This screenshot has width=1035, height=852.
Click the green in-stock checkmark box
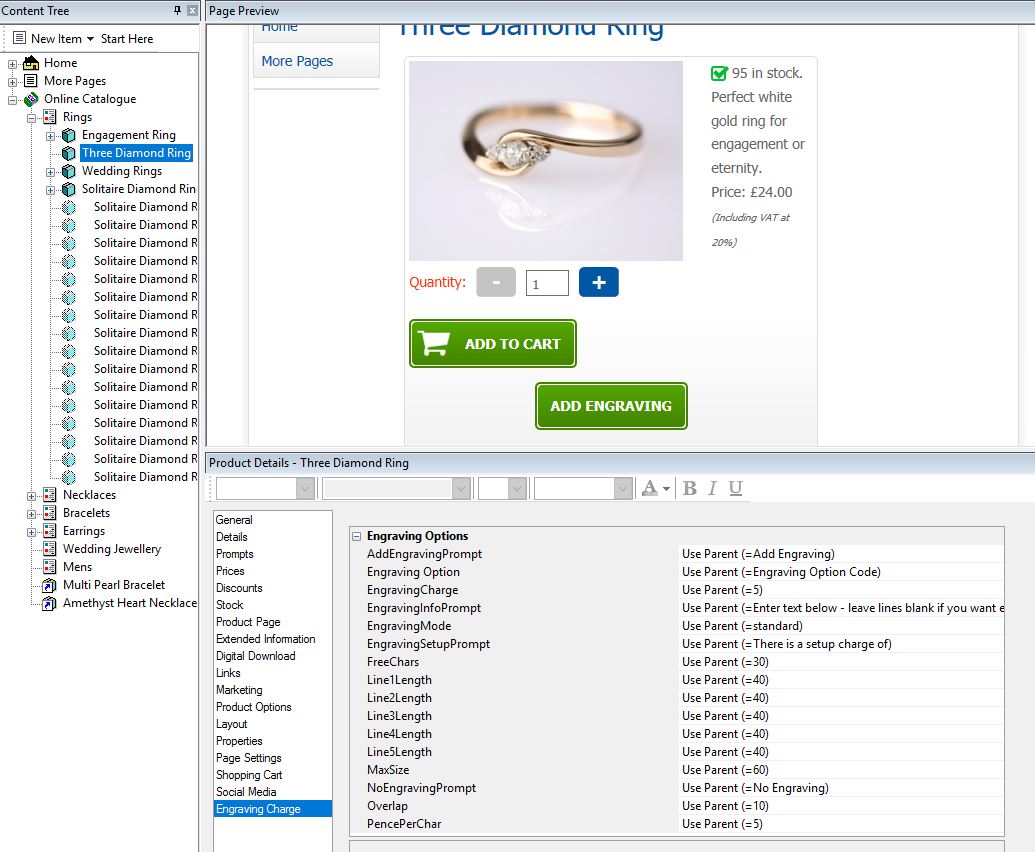click(719, 73)
